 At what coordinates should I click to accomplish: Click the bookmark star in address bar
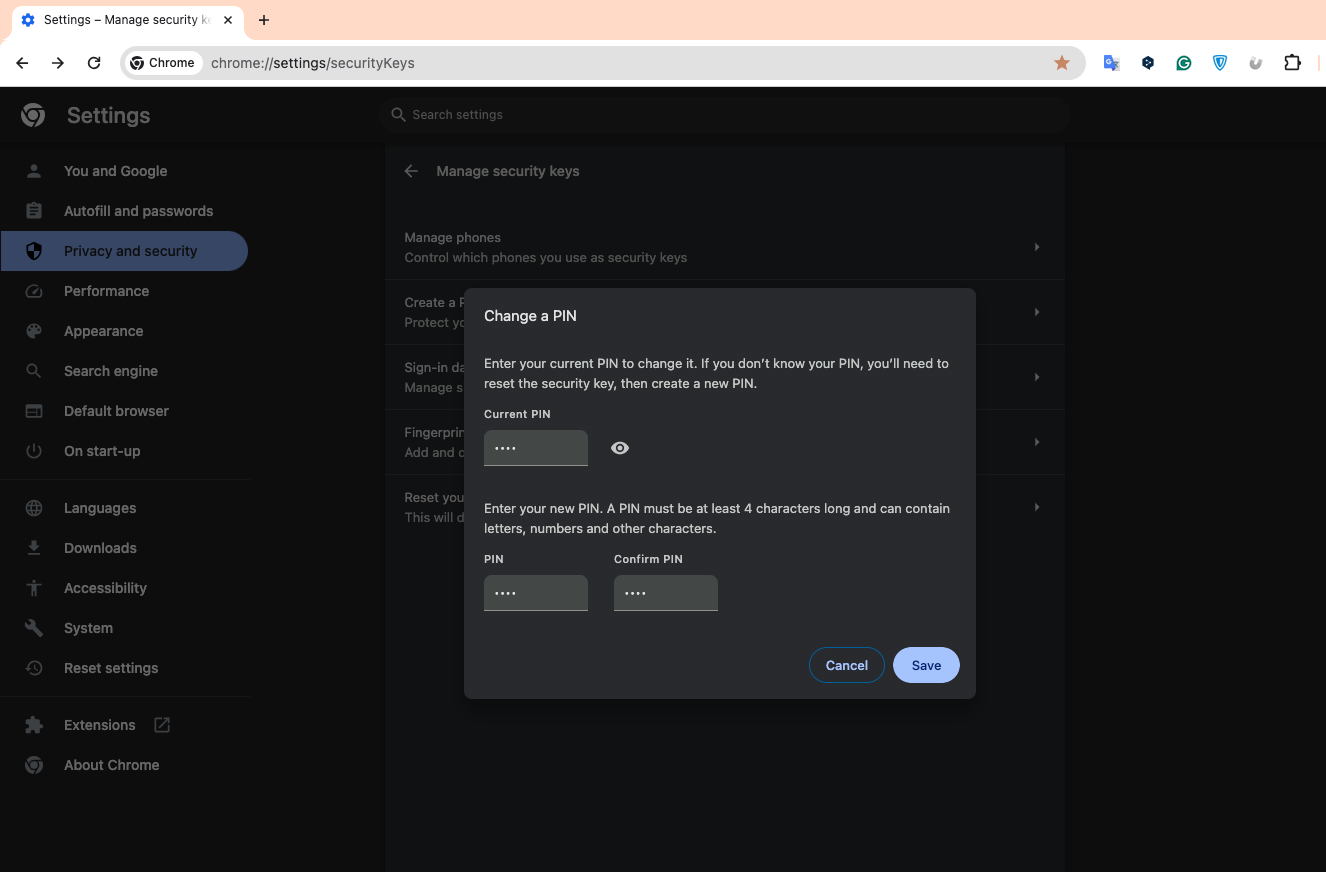pyautogui.click(x=1062, y=63)
